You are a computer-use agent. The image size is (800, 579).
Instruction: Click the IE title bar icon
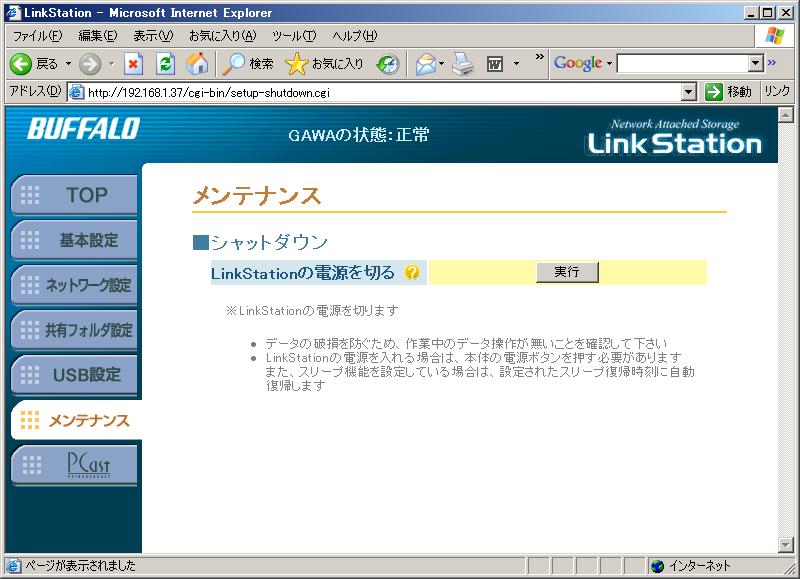(13, 13)
